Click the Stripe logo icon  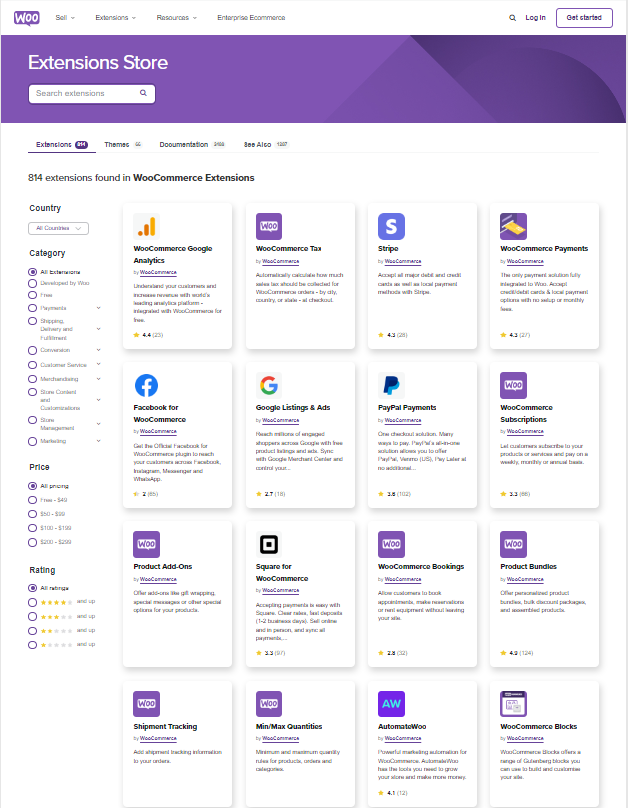(x=391, y=226)
